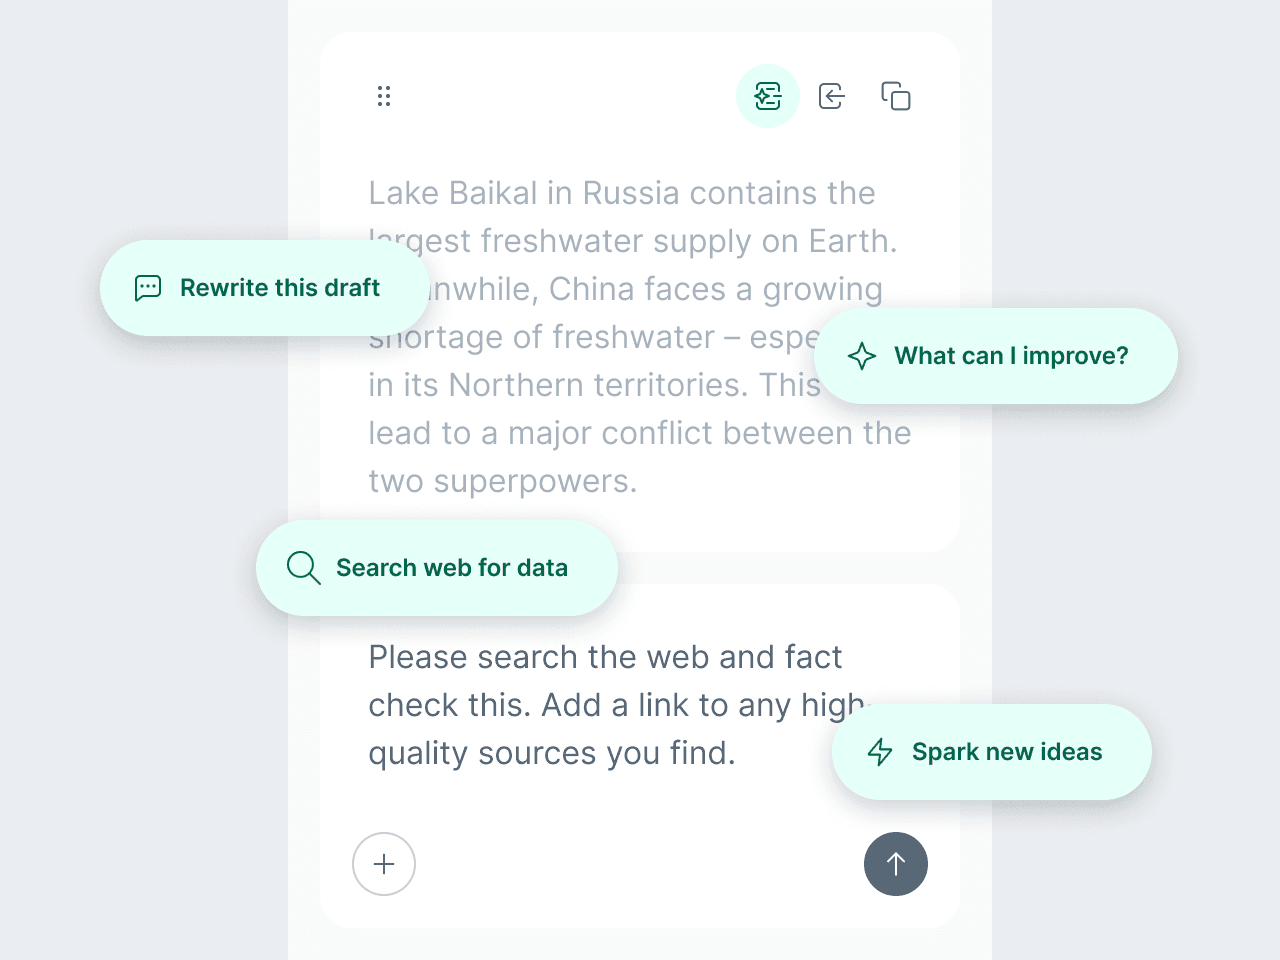Screen dimensions: 1280x960
Task: Choose the "What can I improve?" suggestion
Action: pyautogui.click(x=1010, y=356)
